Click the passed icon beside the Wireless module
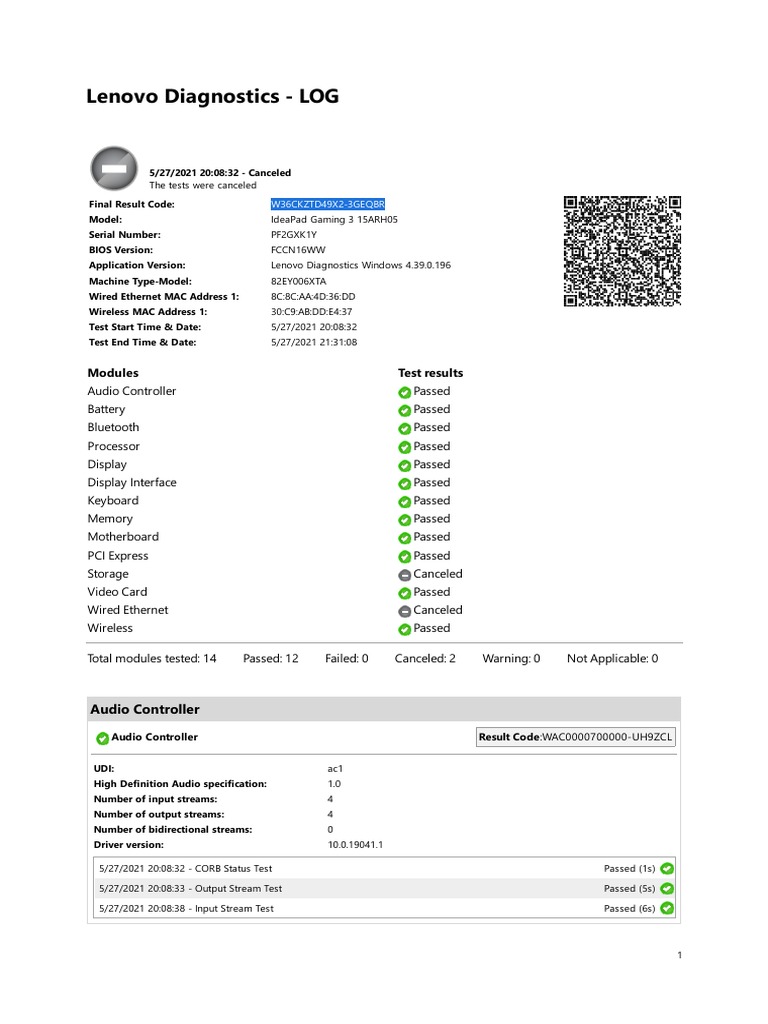This screenshot has width=768, height=1024. point(404,630)
